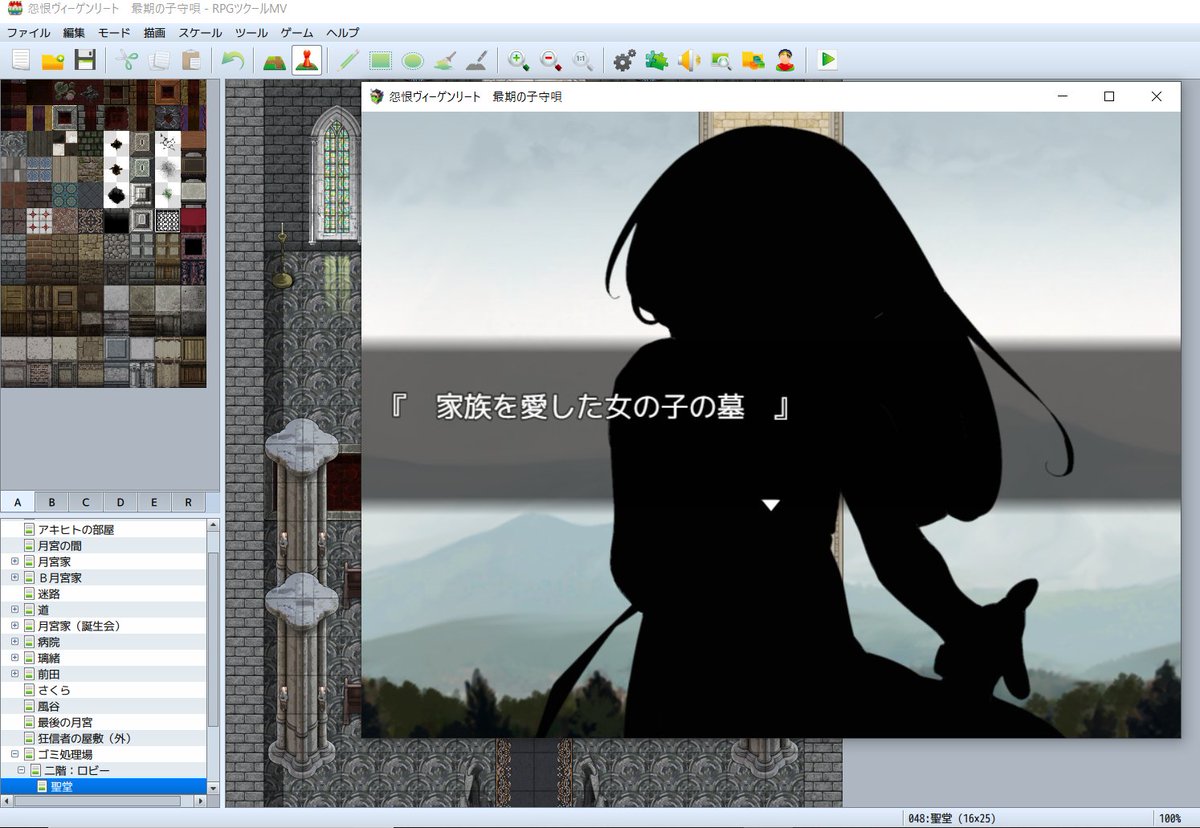Start Playtest with the green play icon
The width and height of the screenshot is (1200, 828).
[x=827, y=60]
